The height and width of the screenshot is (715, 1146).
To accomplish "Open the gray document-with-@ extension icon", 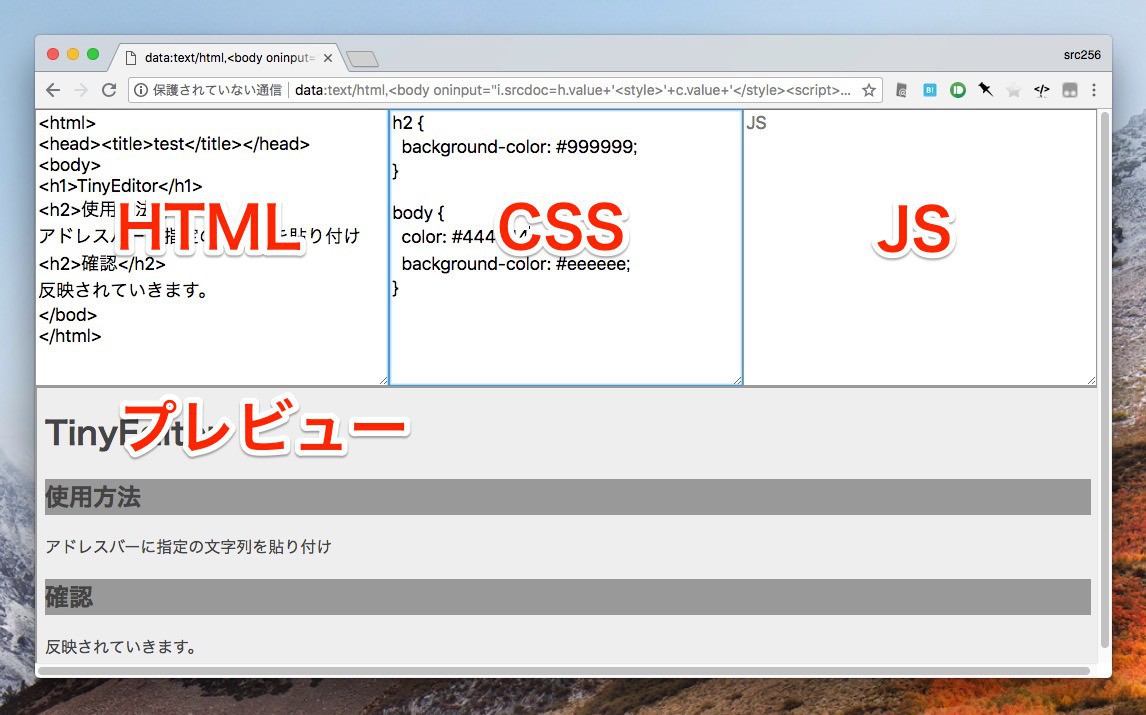I will tap(901, 90).
